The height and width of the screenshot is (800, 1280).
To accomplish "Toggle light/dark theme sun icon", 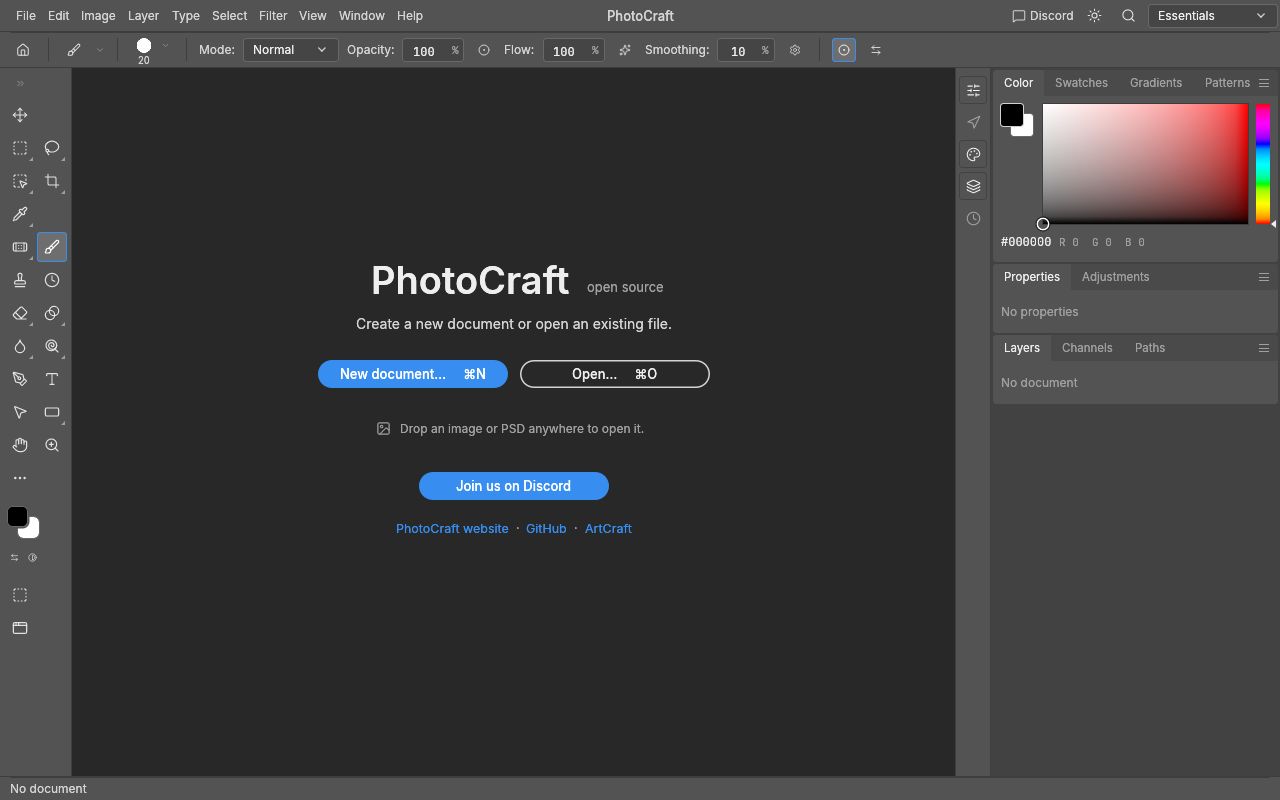I will 1094,16.
